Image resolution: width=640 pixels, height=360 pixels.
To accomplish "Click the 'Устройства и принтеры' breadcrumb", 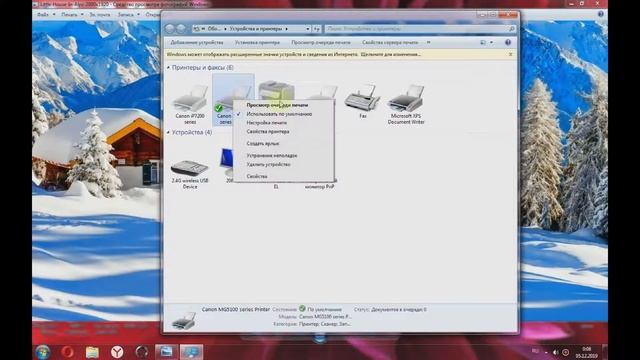I will click(256, 29).
